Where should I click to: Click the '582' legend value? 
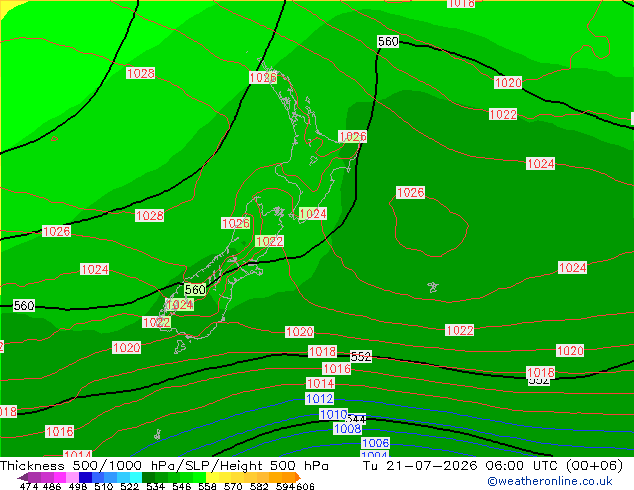[259, 486]
